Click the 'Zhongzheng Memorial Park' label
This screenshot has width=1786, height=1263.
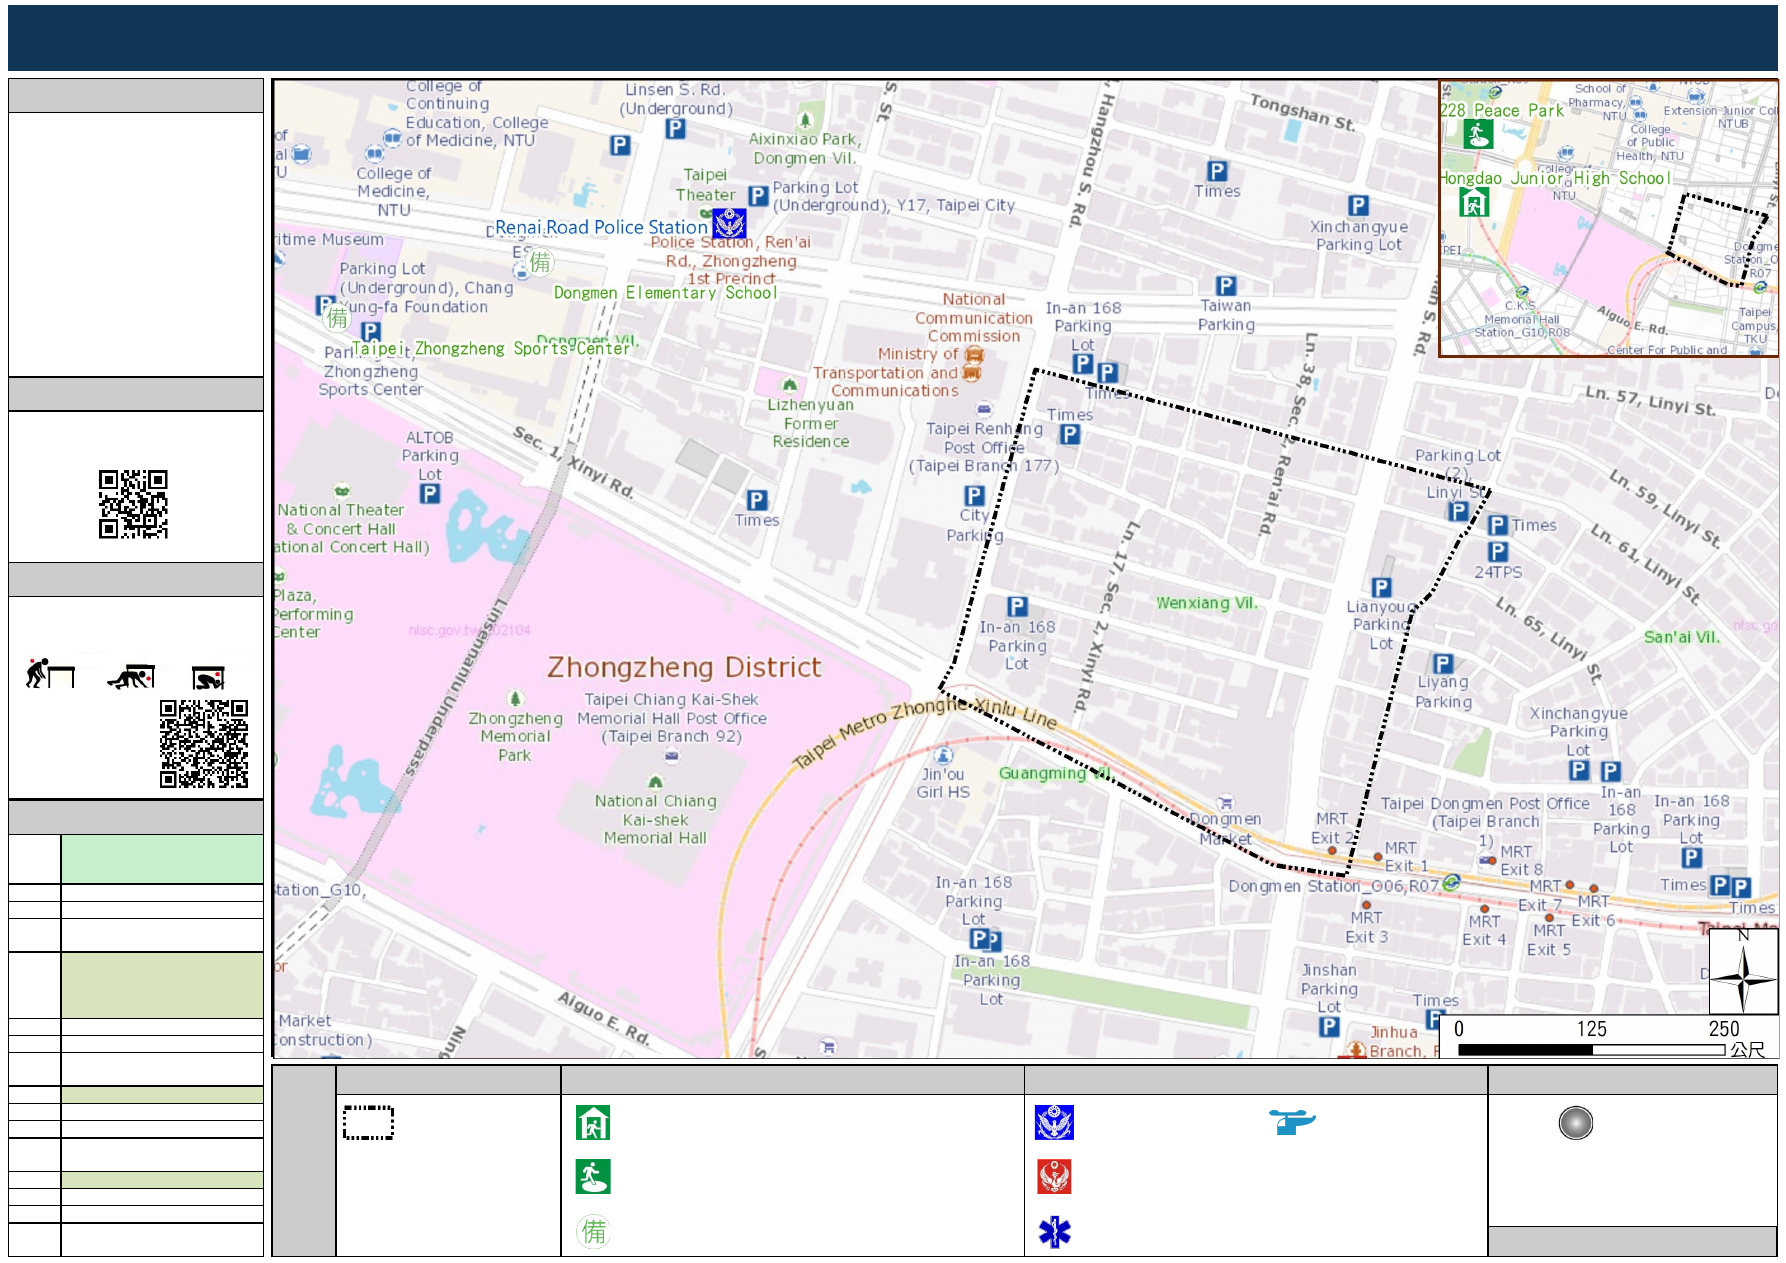pos(515,736)
